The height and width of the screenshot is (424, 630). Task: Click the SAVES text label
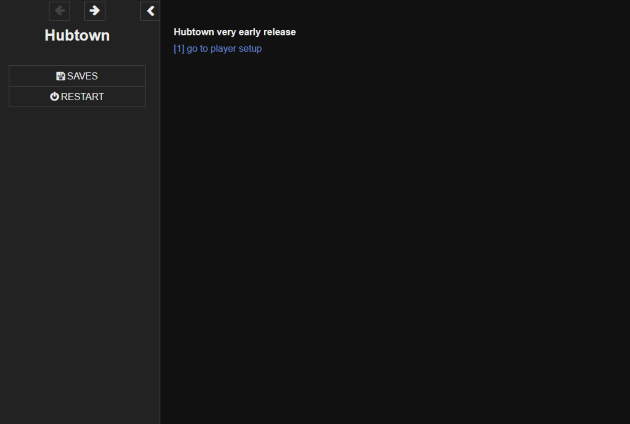tap(82, 76)
